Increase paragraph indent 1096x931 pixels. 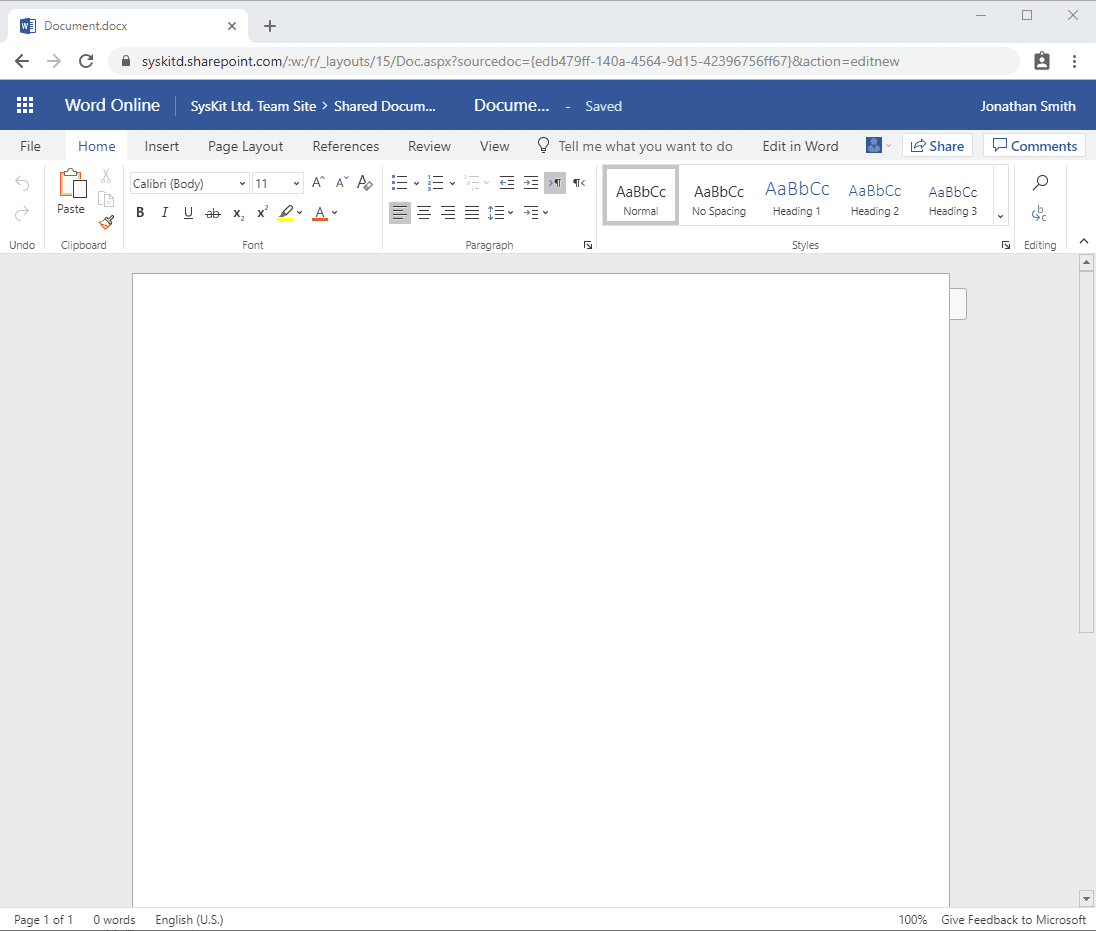[x=531, y=183]
